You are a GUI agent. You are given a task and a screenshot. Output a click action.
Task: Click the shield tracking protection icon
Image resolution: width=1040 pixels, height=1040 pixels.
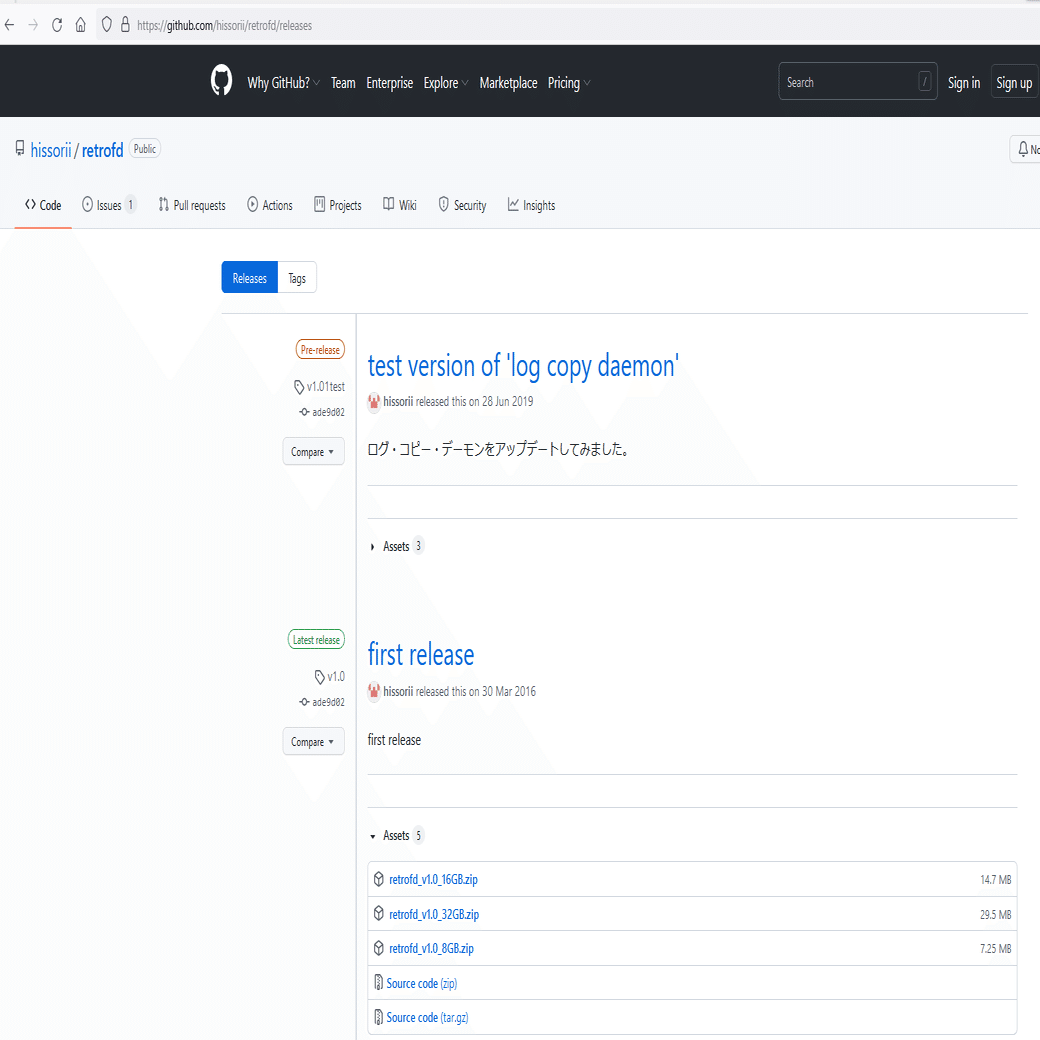click(106, 25)
